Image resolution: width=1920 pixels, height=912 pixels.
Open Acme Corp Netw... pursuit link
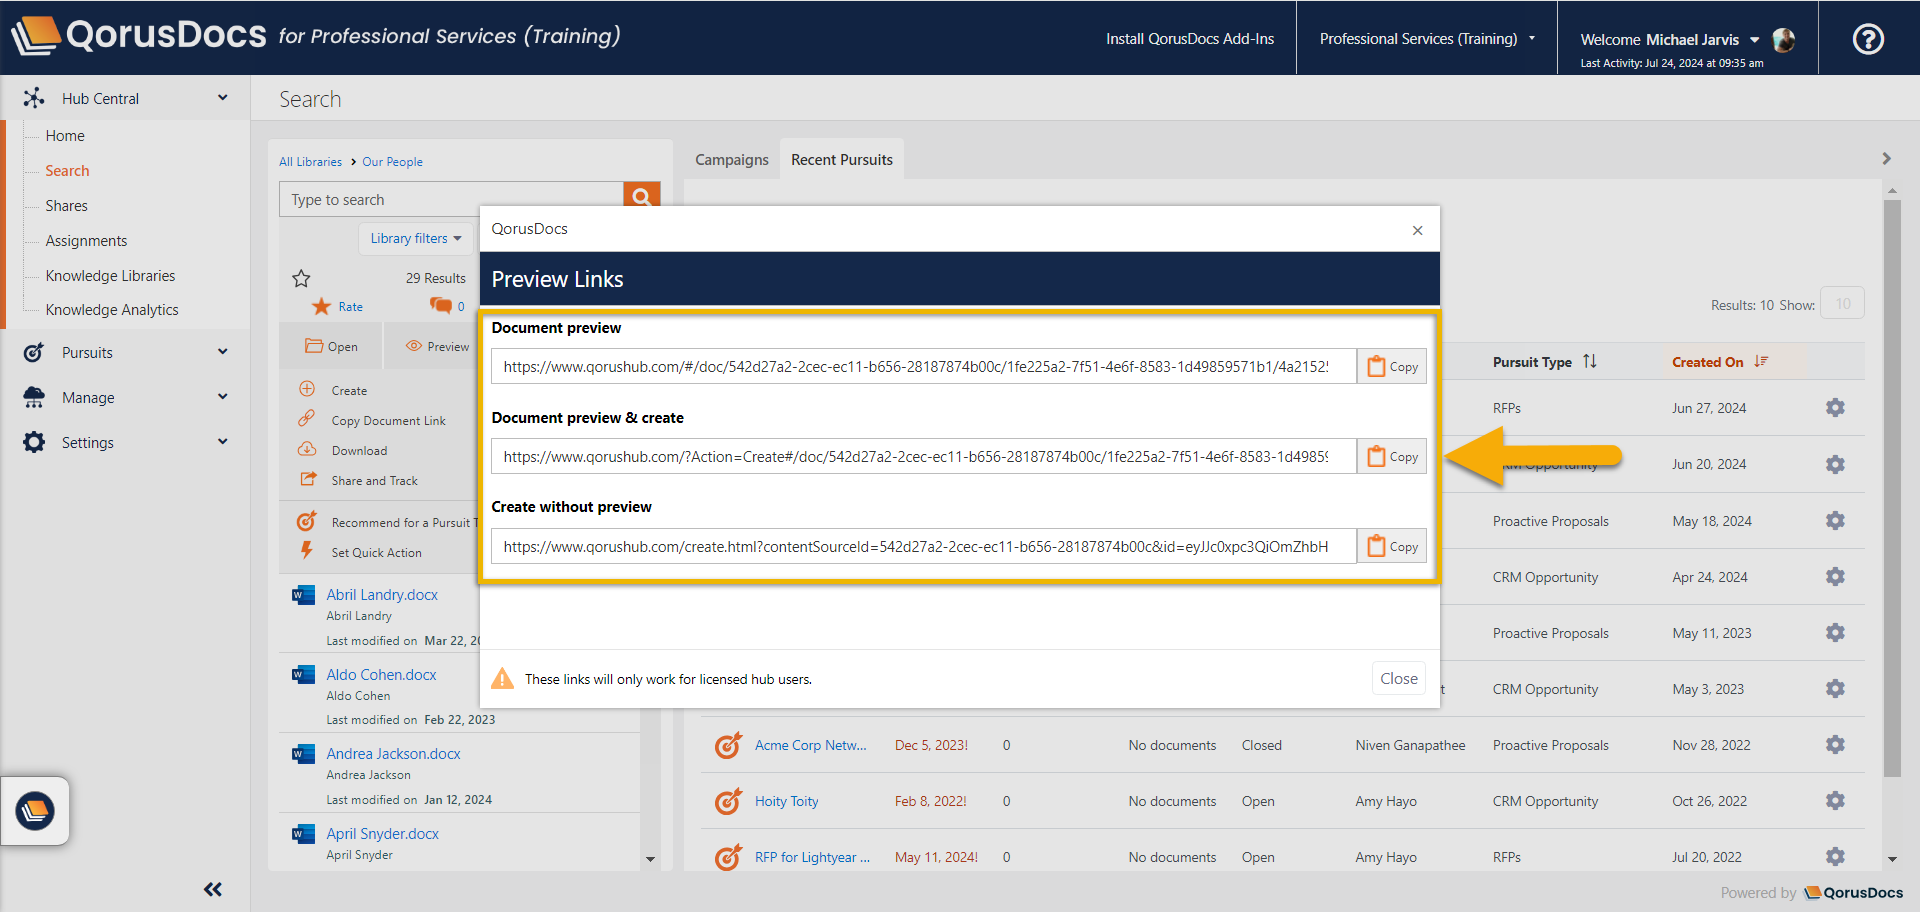810,745
